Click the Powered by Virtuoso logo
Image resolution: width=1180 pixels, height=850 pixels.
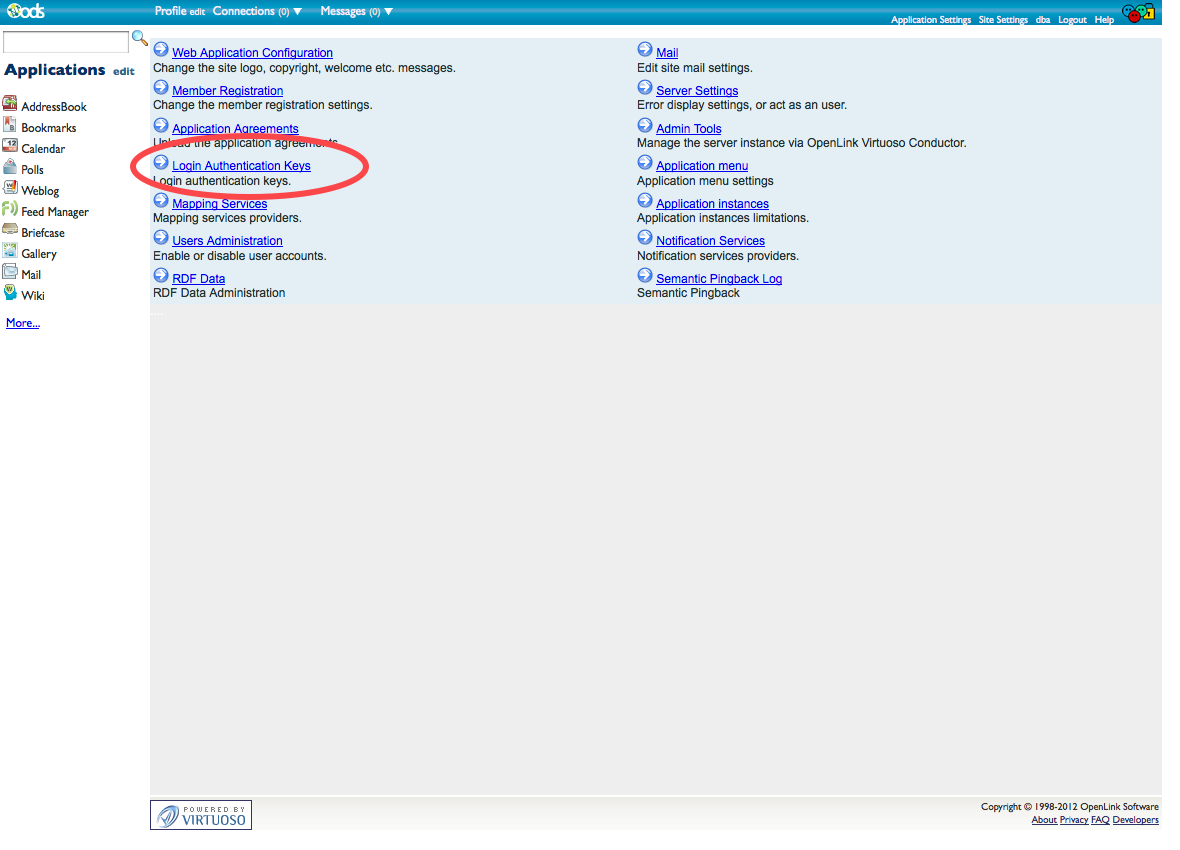(x=201, y=815)
